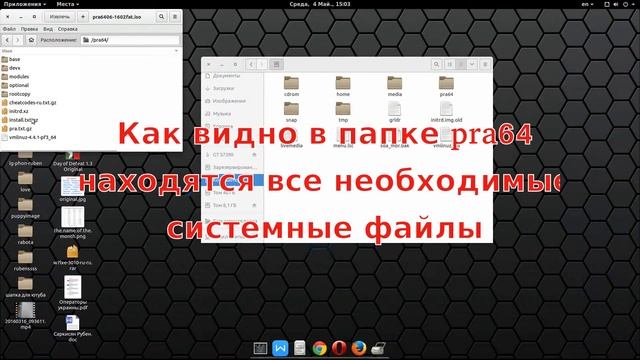Viewport: 640px width, 360px height.
Task: Click the /pra64/ location input field
Action: [x=130, y=40]
